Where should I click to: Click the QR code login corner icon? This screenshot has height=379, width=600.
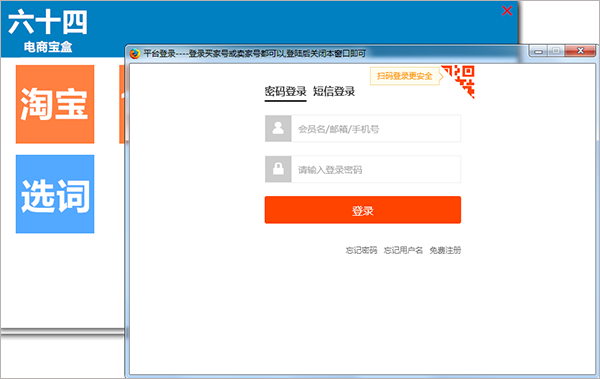[x=458, y=82]
